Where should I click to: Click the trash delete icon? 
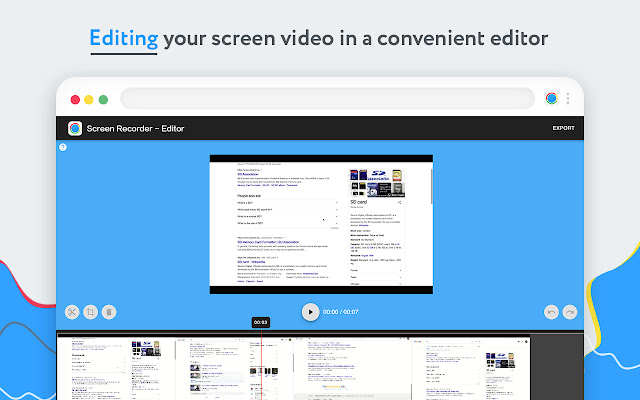tap(109, 312)
